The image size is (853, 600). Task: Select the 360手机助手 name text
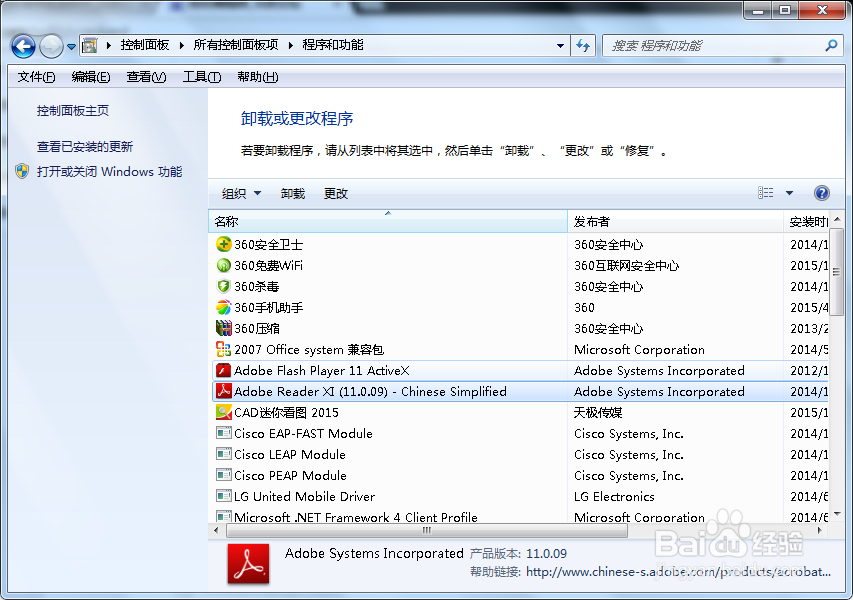268,308
